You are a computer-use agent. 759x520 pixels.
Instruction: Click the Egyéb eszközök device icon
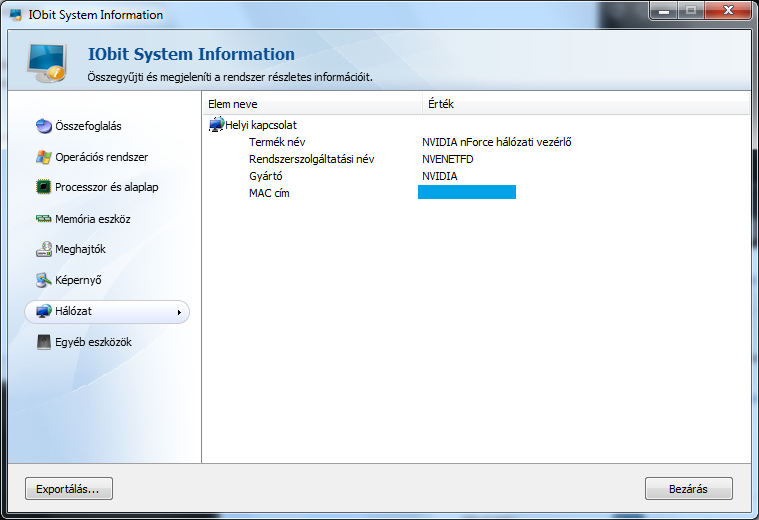[44, 342]
